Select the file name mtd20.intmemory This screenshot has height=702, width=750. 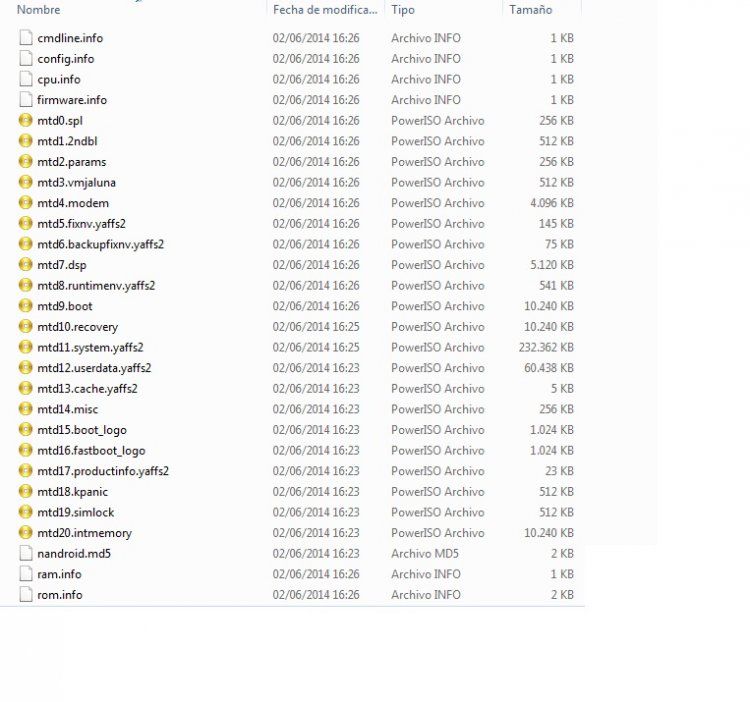tap(84, 533)
